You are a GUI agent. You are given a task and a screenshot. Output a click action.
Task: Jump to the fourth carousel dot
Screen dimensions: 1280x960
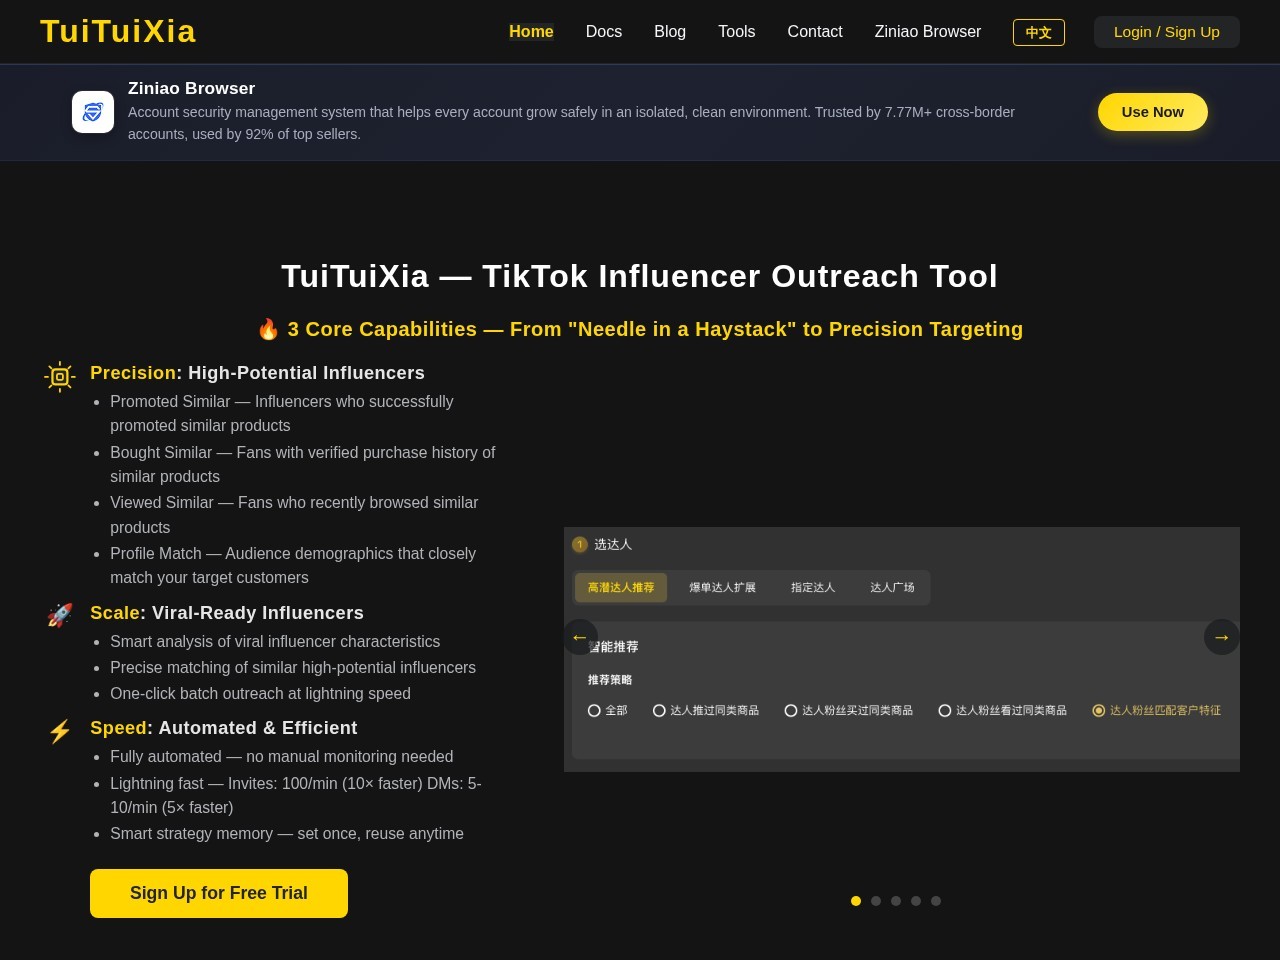(916, 901)
